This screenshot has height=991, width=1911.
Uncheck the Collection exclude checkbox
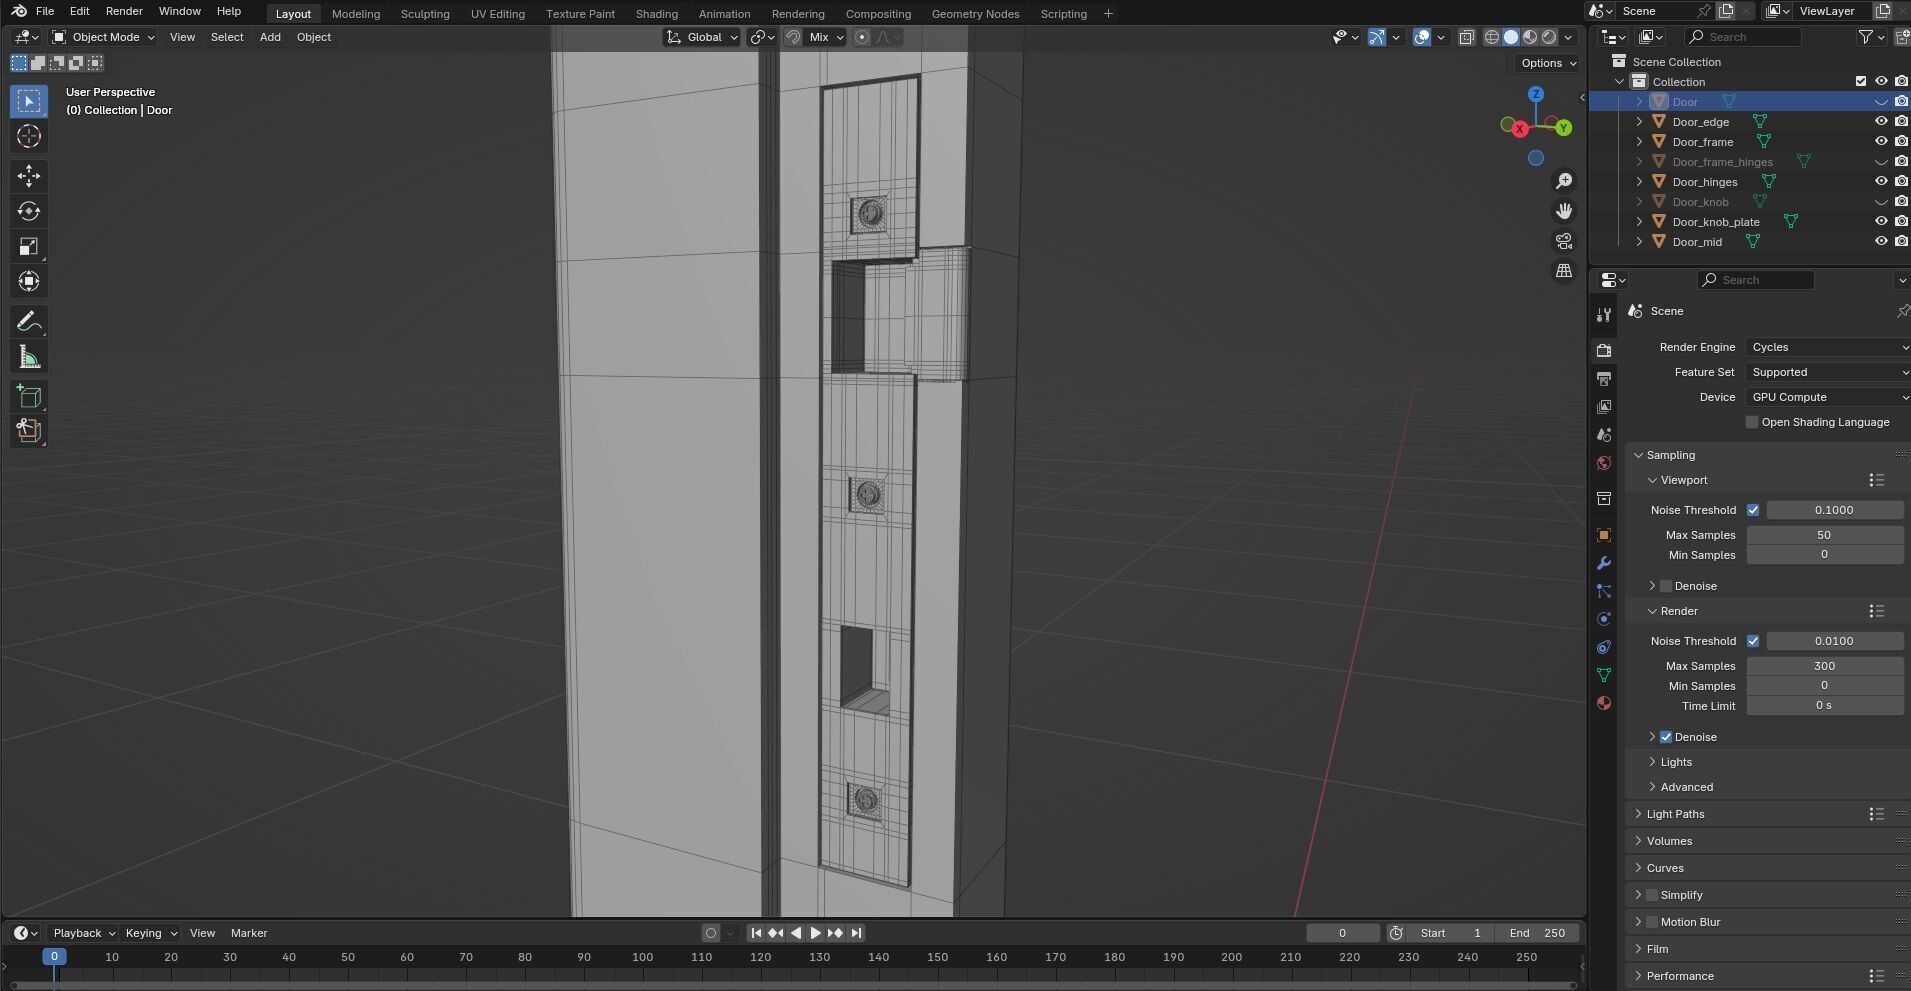1861,82
